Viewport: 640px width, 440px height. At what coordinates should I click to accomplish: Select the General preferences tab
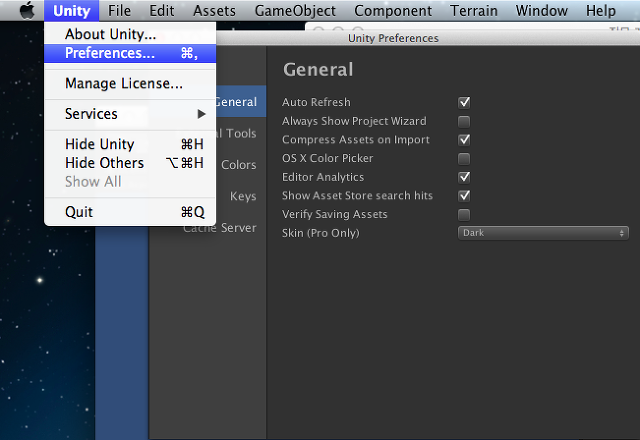[241, 102]
